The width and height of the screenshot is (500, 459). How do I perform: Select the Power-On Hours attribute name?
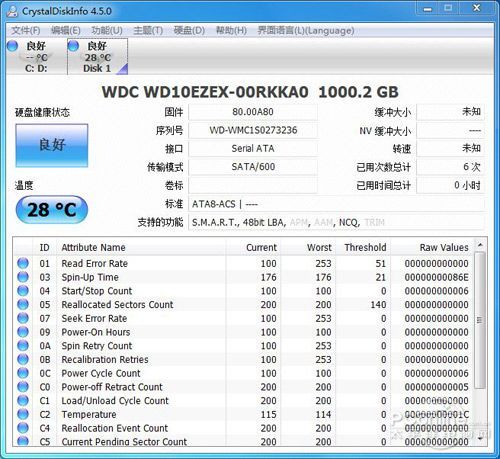click(x=96, y=332)
